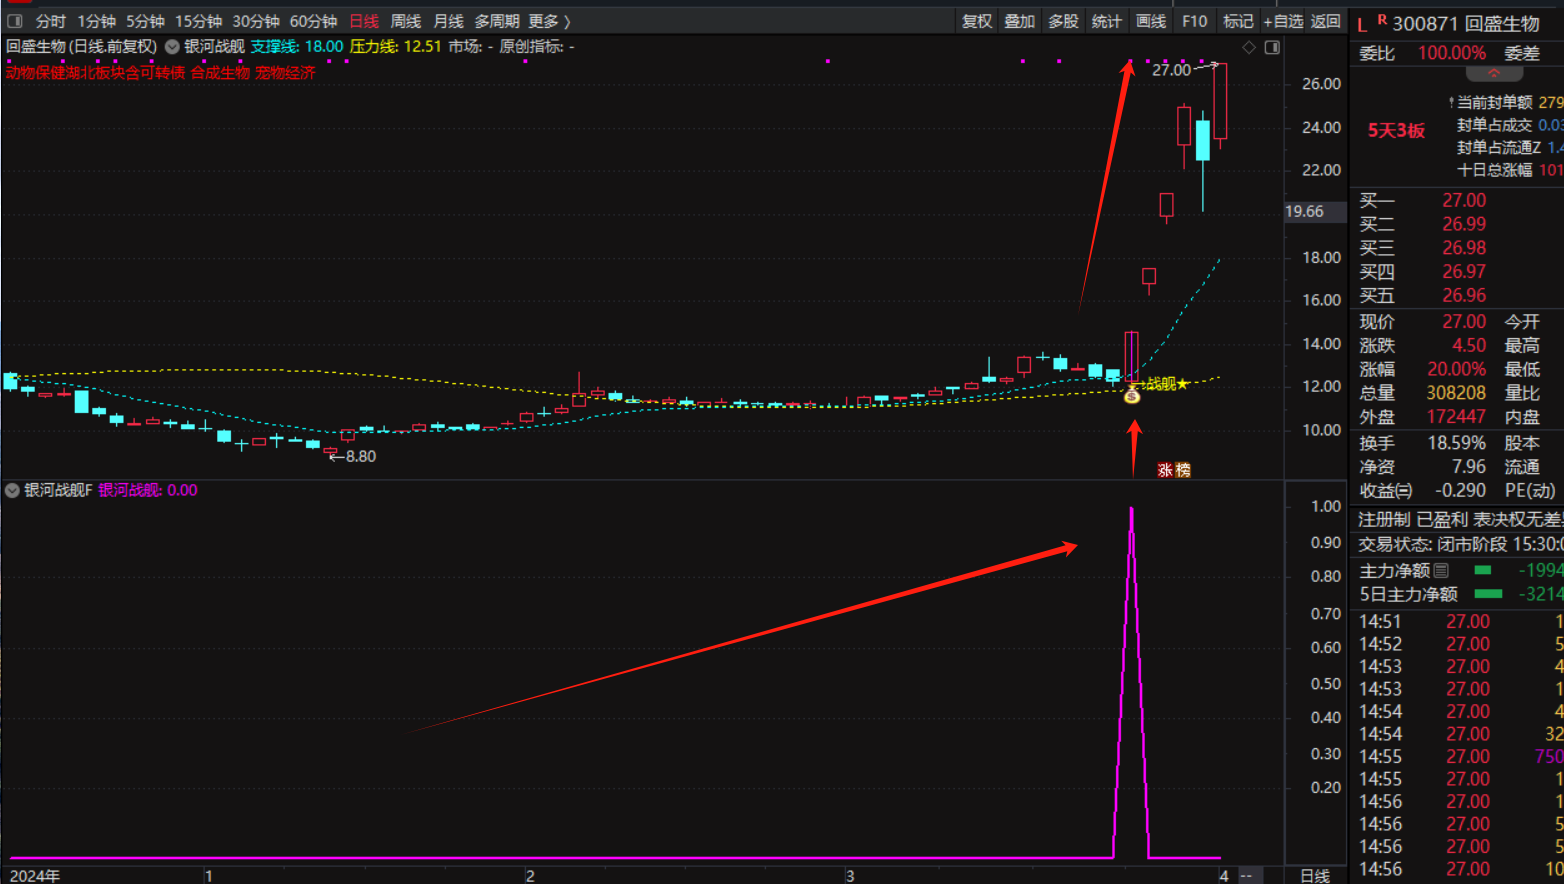Open the 银河战舰F sub-indicator dropdown
The image size is (1564, 884).
pos(12,490)
